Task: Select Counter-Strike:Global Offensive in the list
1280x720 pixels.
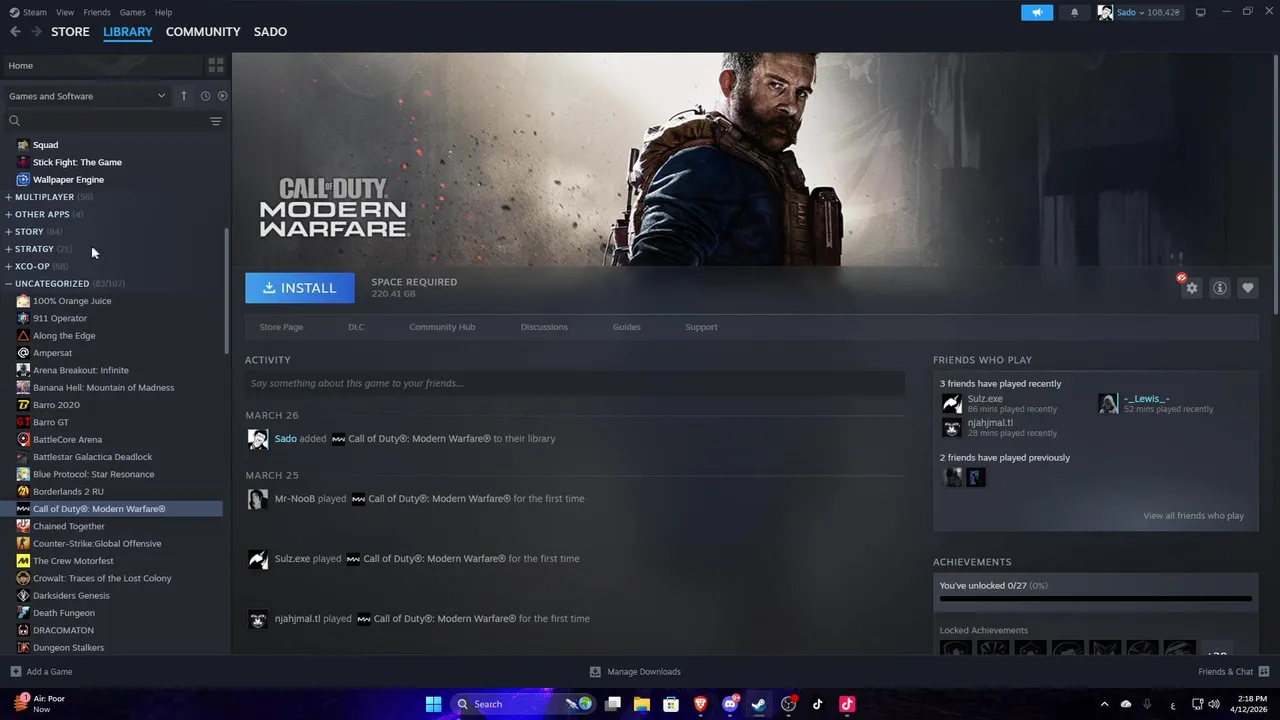Action: [97, 544]
